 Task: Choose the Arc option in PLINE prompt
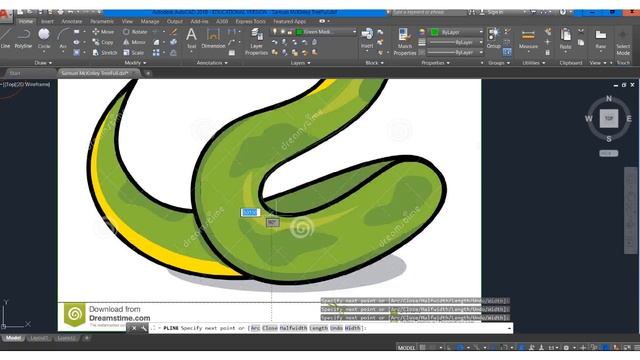255,328
